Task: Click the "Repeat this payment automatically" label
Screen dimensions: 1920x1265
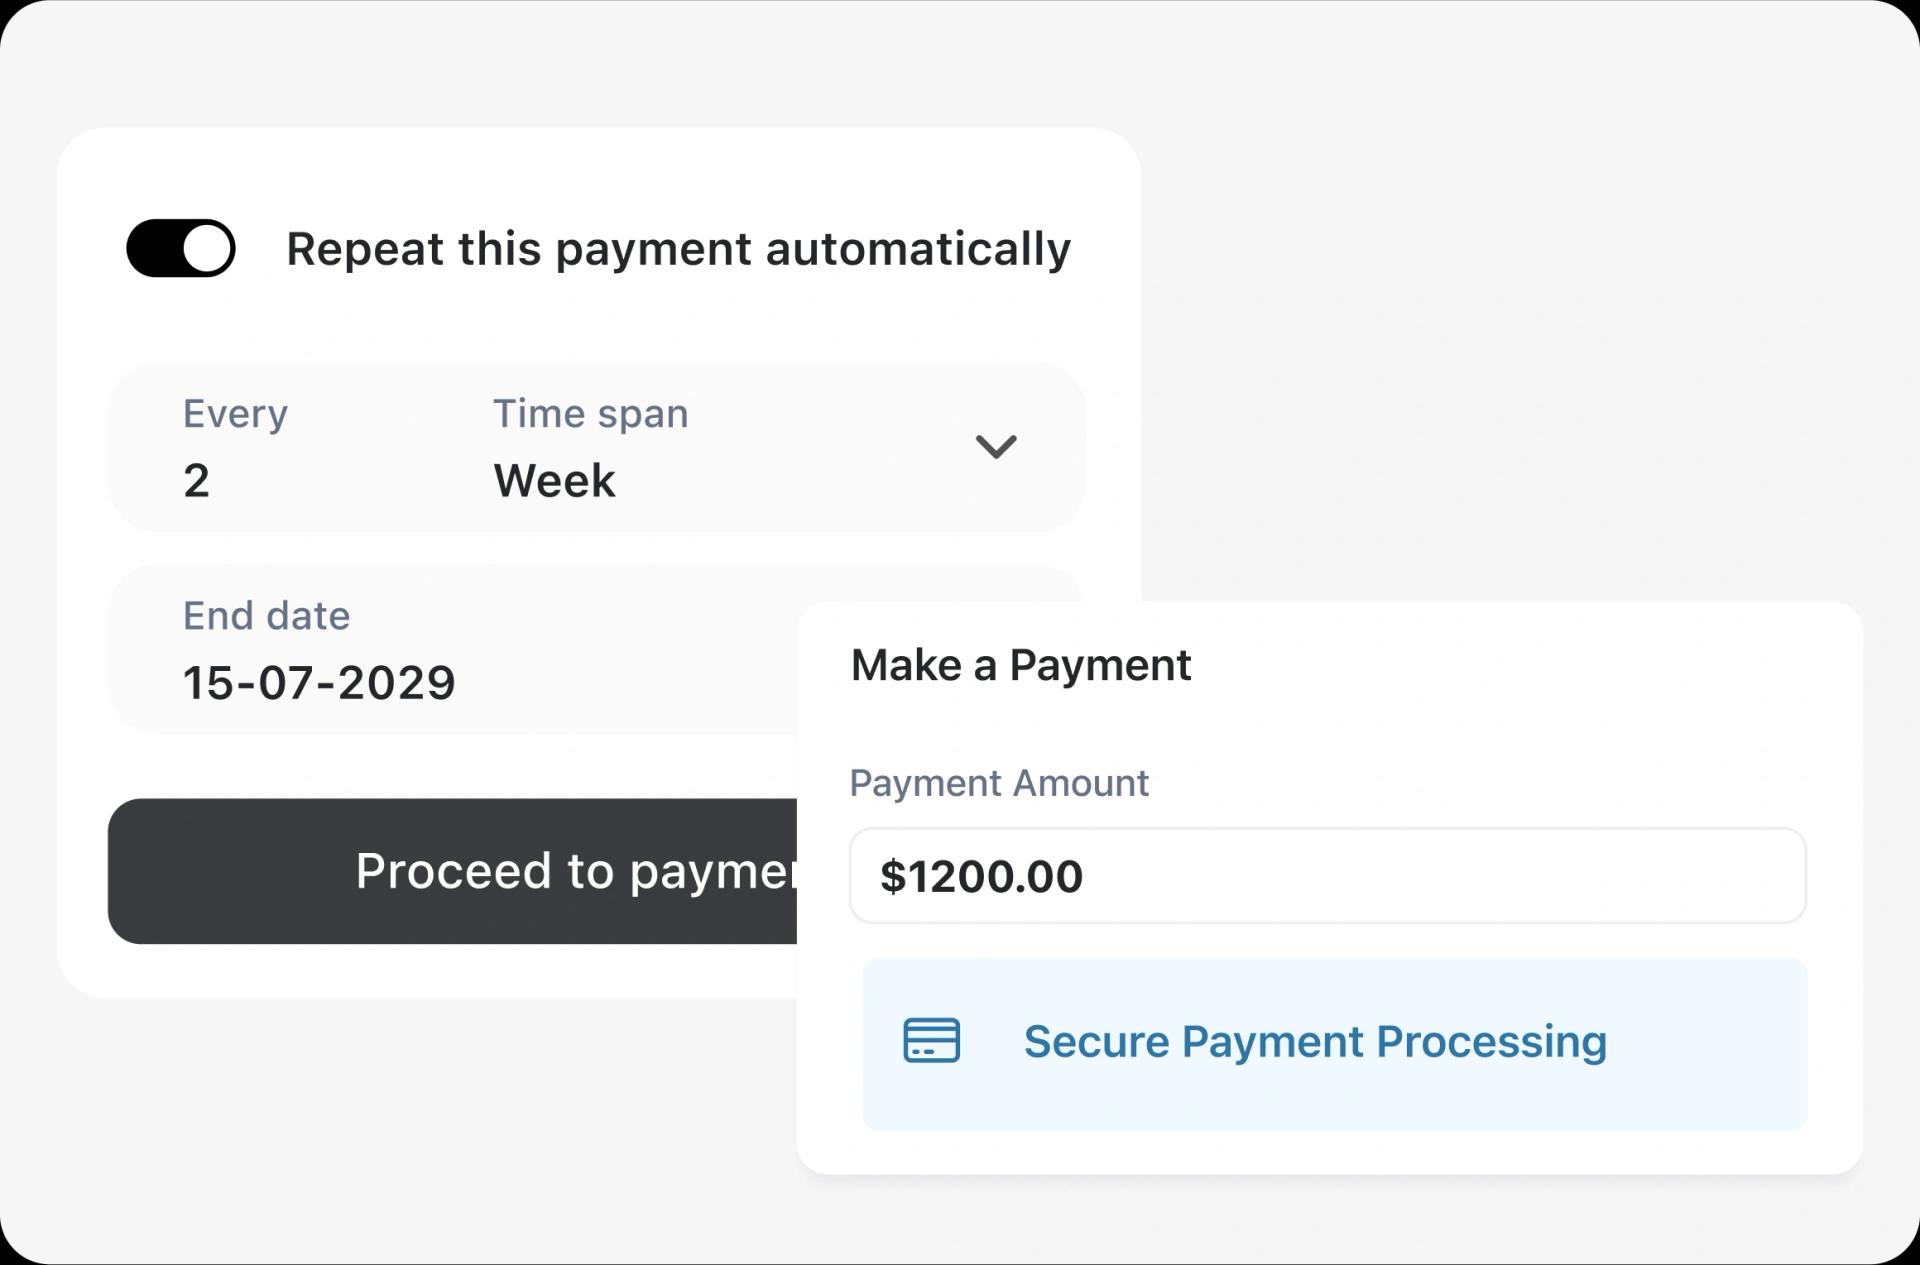Action: click(x=678, y=249)
